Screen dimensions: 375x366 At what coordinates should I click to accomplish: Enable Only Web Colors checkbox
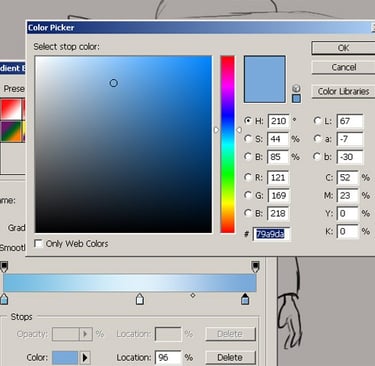39,244
